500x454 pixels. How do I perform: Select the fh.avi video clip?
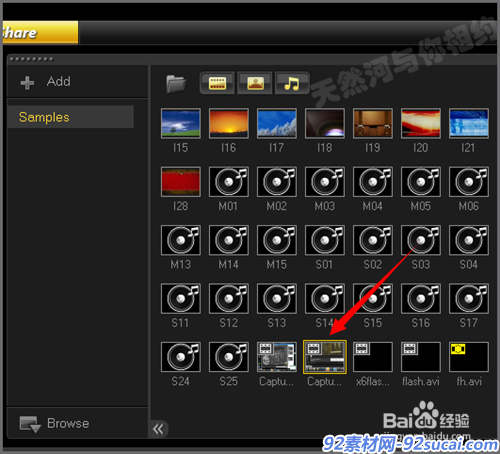pyautogui.click(x=469, y=357)
